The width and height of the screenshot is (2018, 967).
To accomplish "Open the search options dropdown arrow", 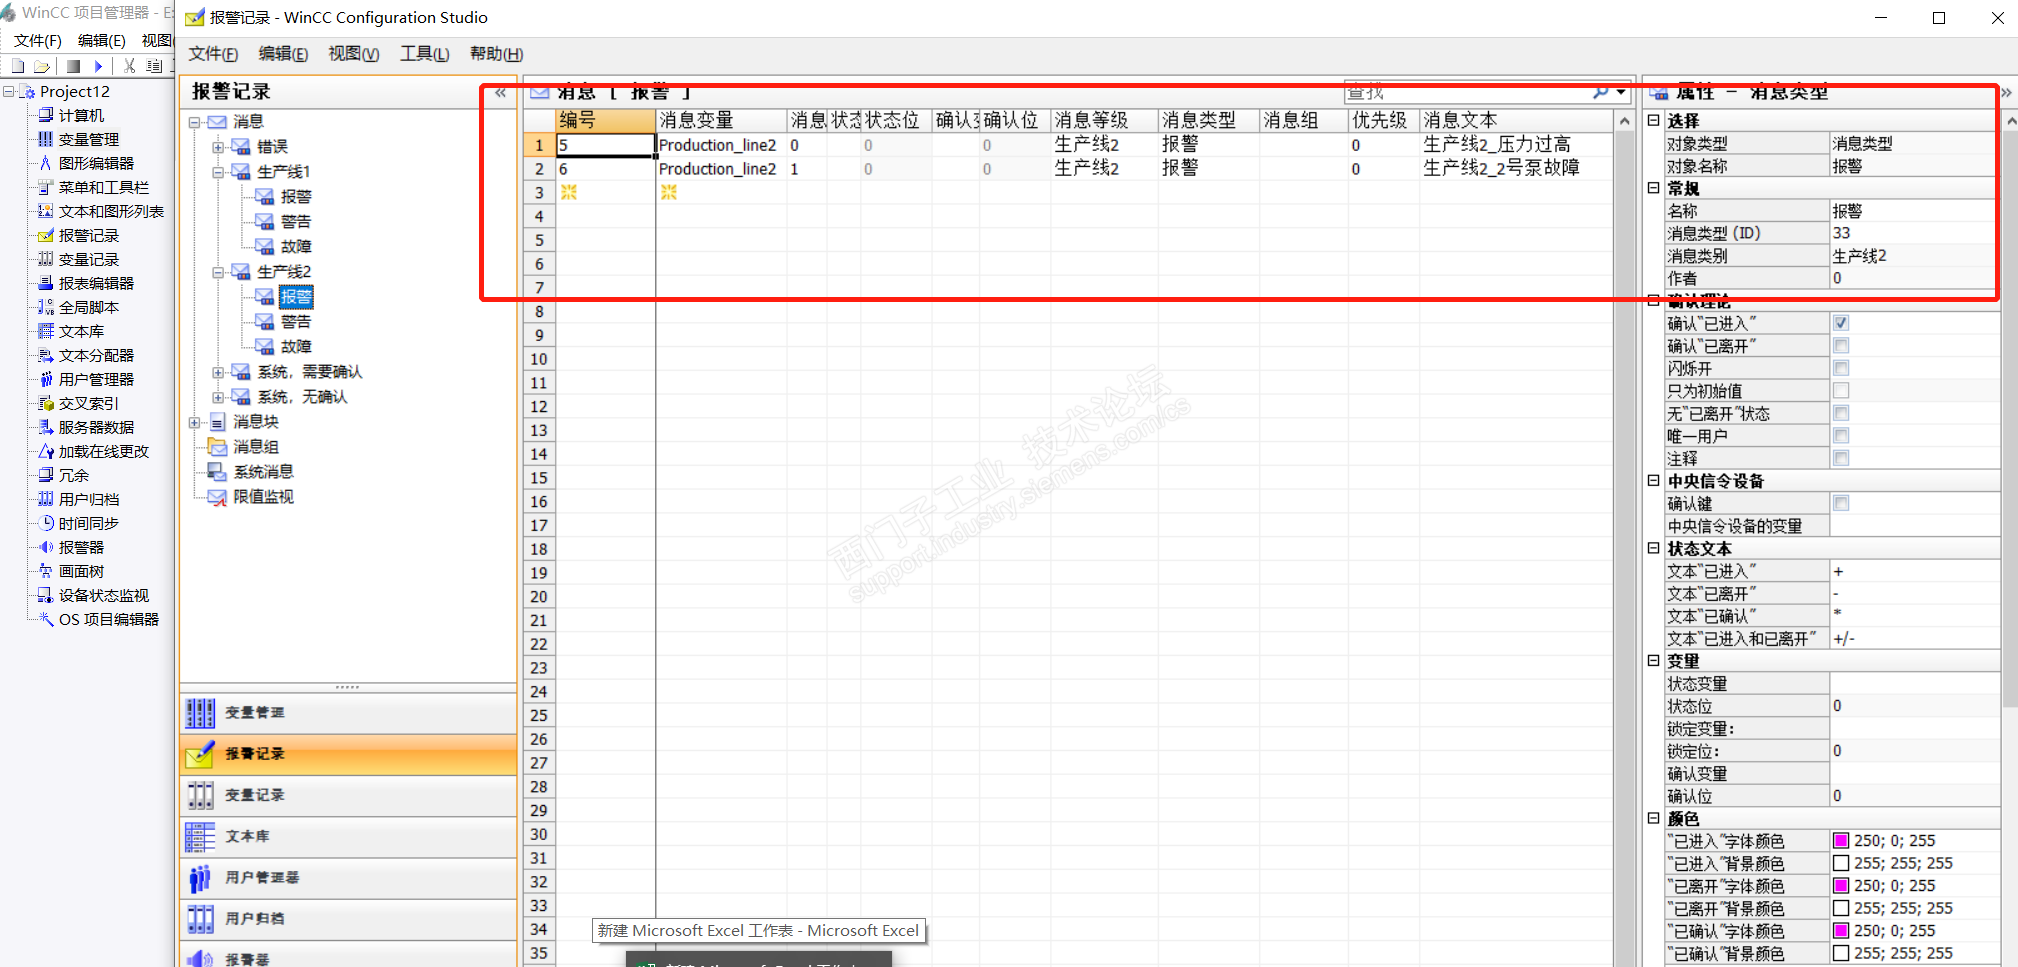I will click(1620, 92).
